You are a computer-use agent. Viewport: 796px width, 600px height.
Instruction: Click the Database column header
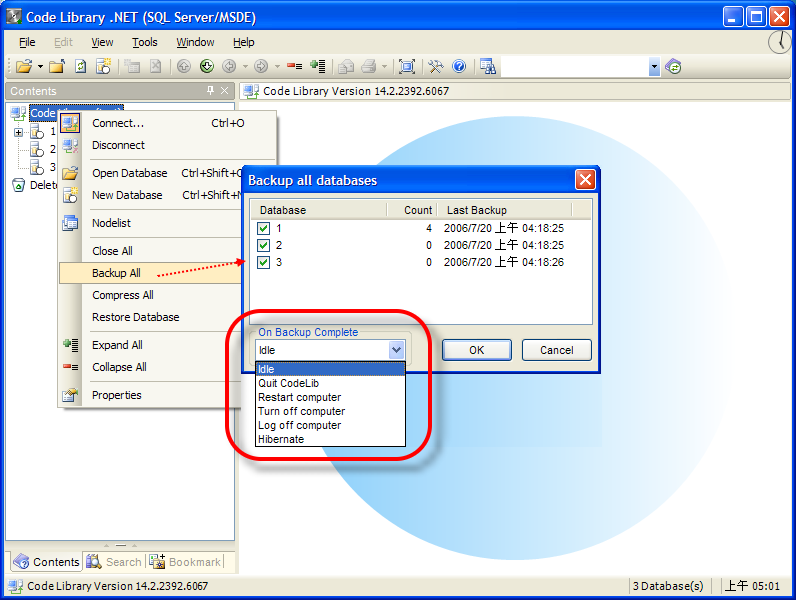pyautogui.click(x=319, y=210)
